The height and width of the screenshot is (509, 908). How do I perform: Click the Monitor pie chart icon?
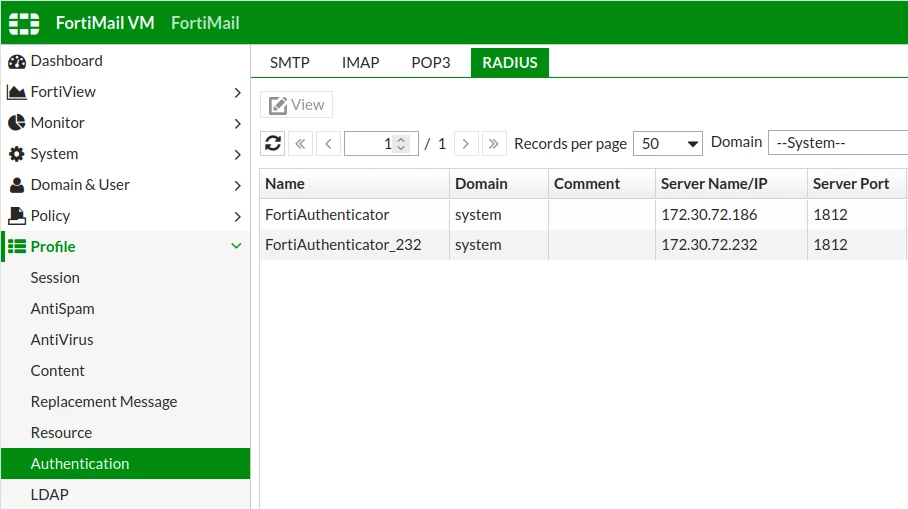17,123
